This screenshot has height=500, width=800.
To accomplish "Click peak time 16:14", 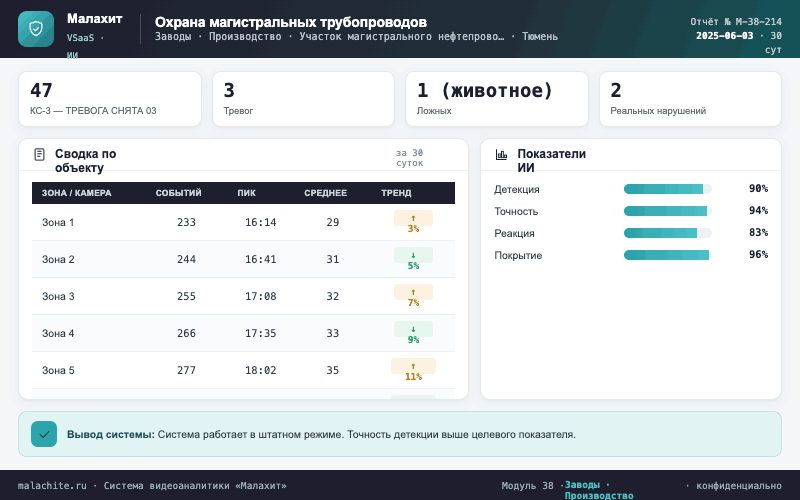I will (261, 222).
